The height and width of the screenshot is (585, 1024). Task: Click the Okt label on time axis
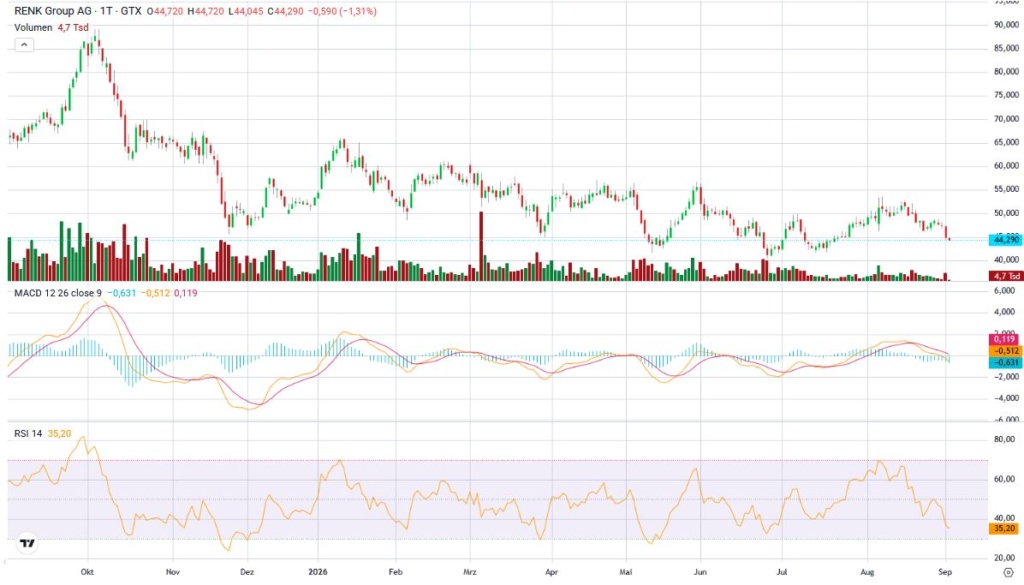tap(87, 572)
